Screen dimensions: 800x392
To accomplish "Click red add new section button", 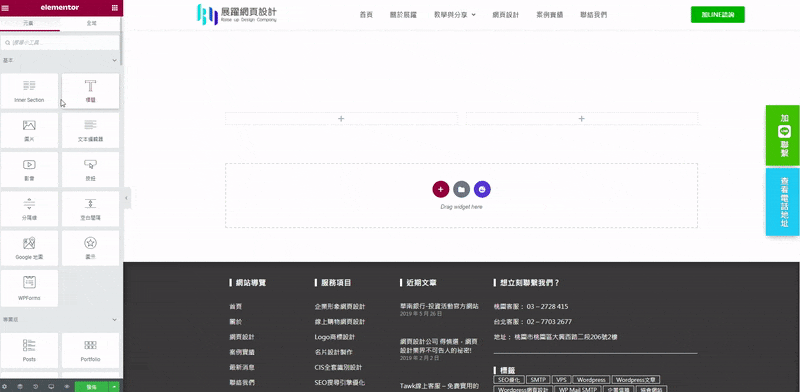I will [441, 189].
